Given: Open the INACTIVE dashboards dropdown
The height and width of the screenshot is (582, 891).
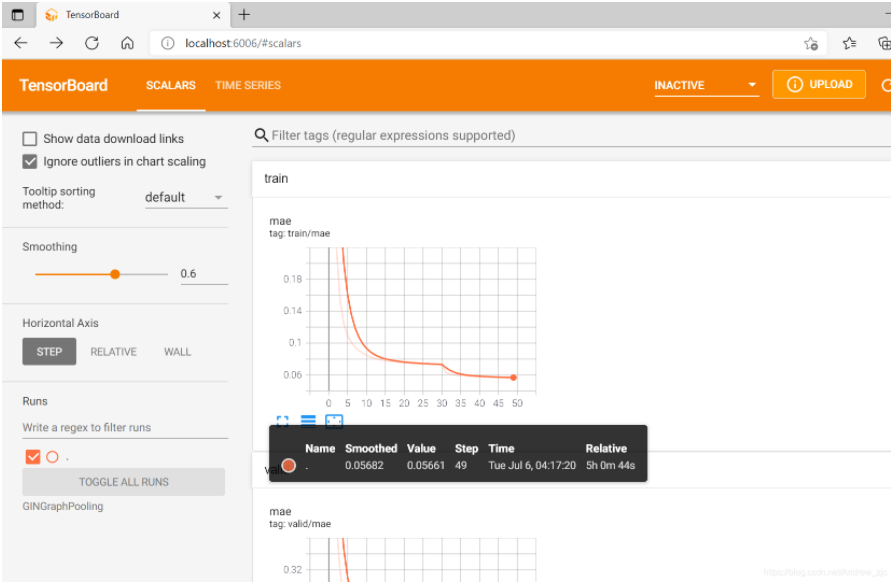Looking at the screenshot, I should (706, 85).
